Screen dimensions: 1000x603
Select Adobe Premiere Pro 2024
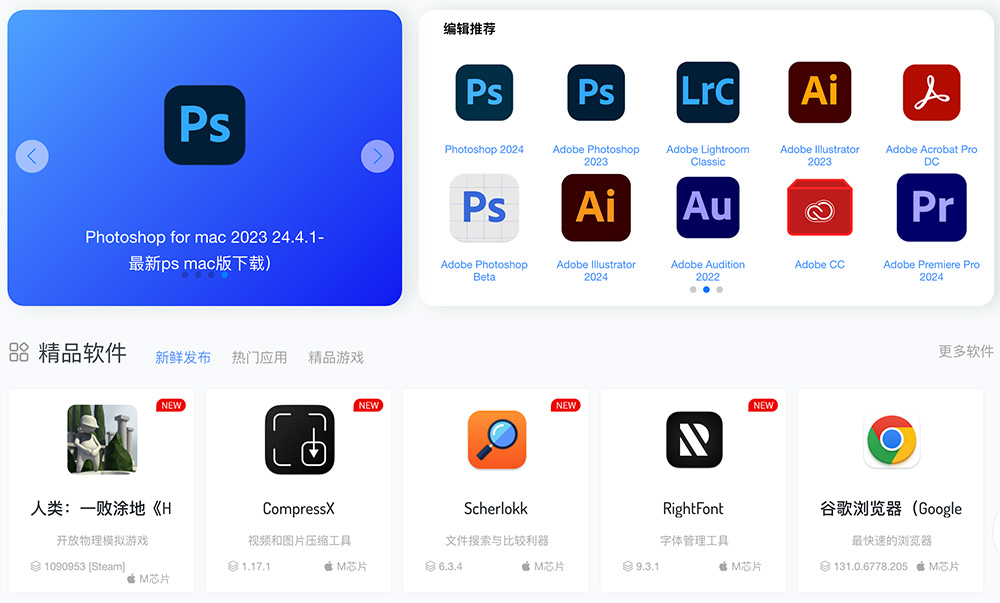[931, 207]
